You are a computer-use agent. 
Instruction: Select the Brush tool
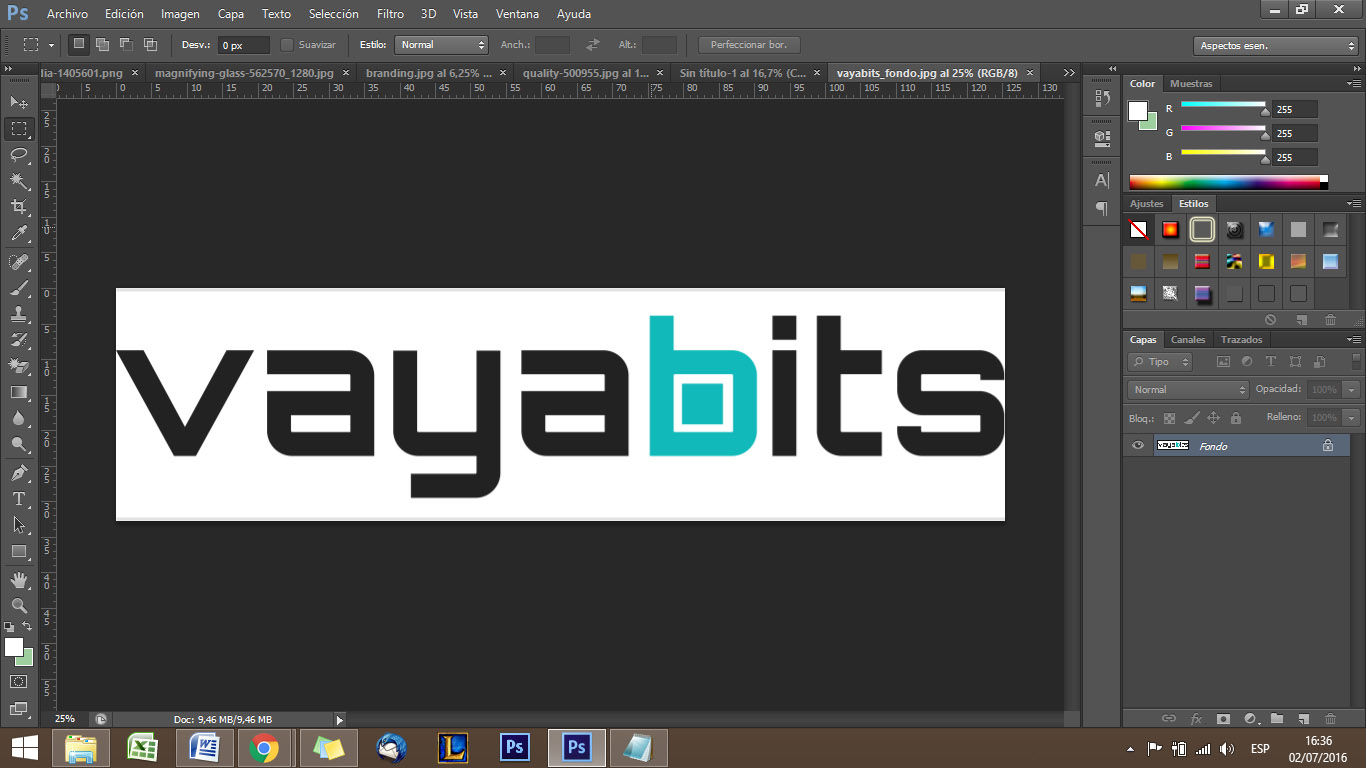tap(19, 288)
